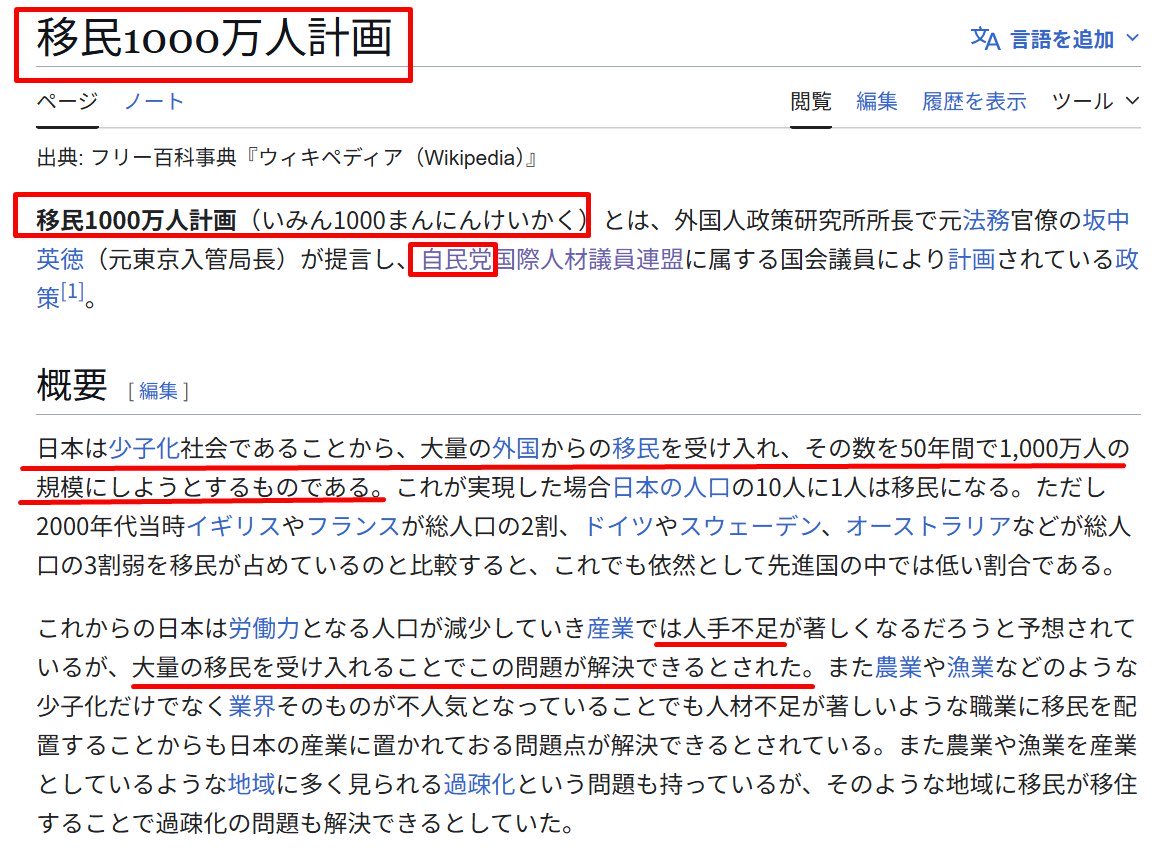
Task: Open the 労働力 link
Action: coord(264,628)
